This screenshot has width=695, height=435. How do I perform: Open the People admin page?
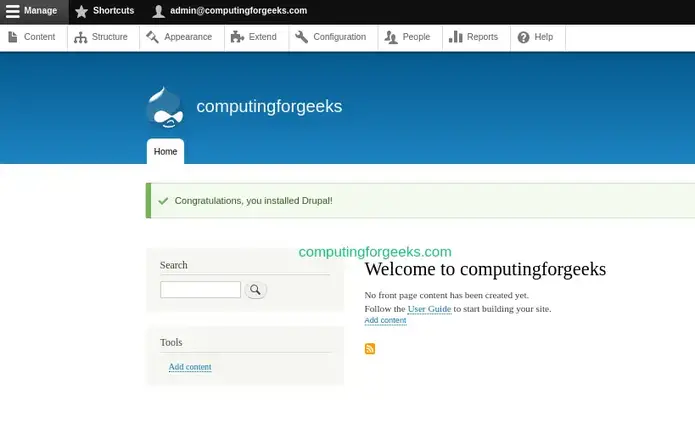[x=410, y=38]
